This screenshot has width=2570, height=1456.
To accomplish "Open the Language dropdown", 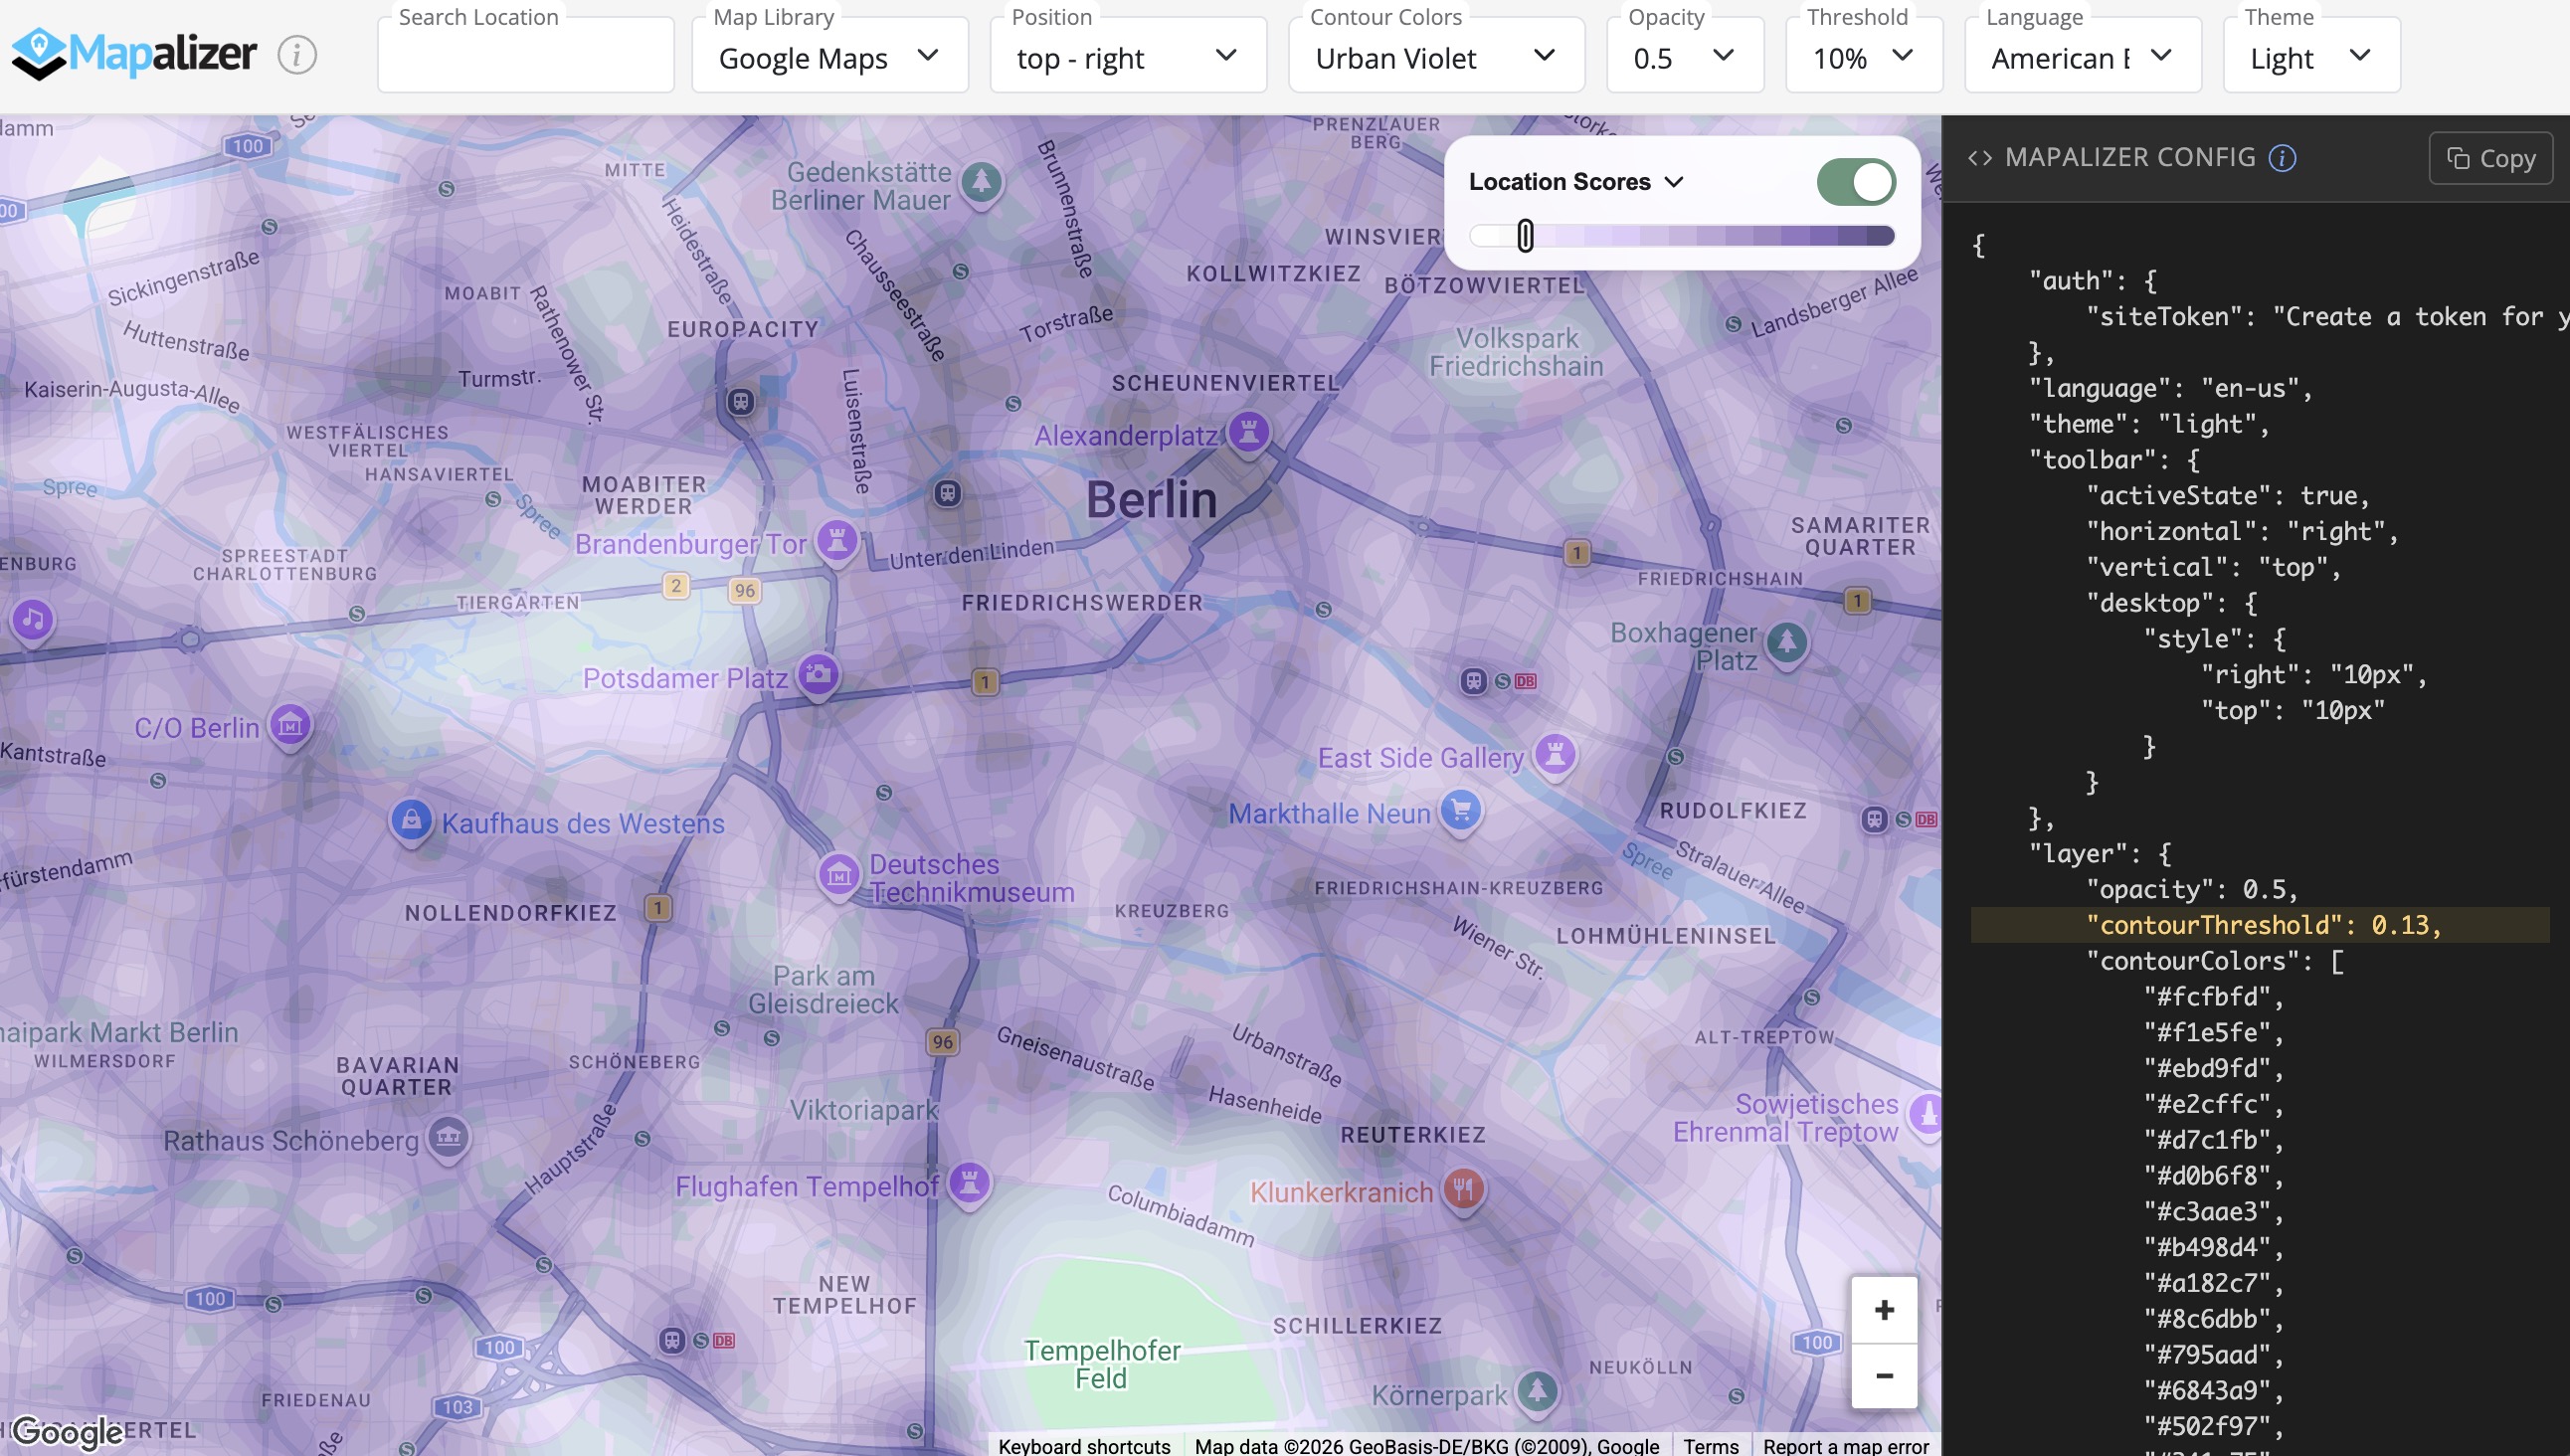I will 2083,57.
